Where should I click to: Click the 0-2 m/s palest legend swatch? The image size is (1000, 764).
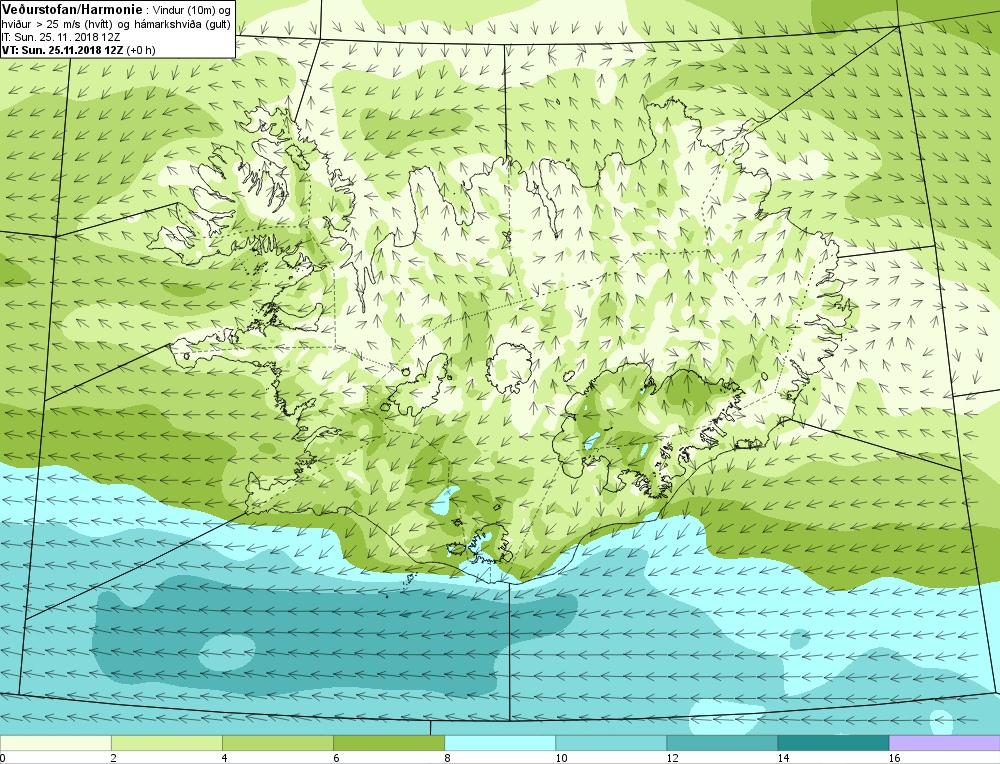(x=55, y=743)
